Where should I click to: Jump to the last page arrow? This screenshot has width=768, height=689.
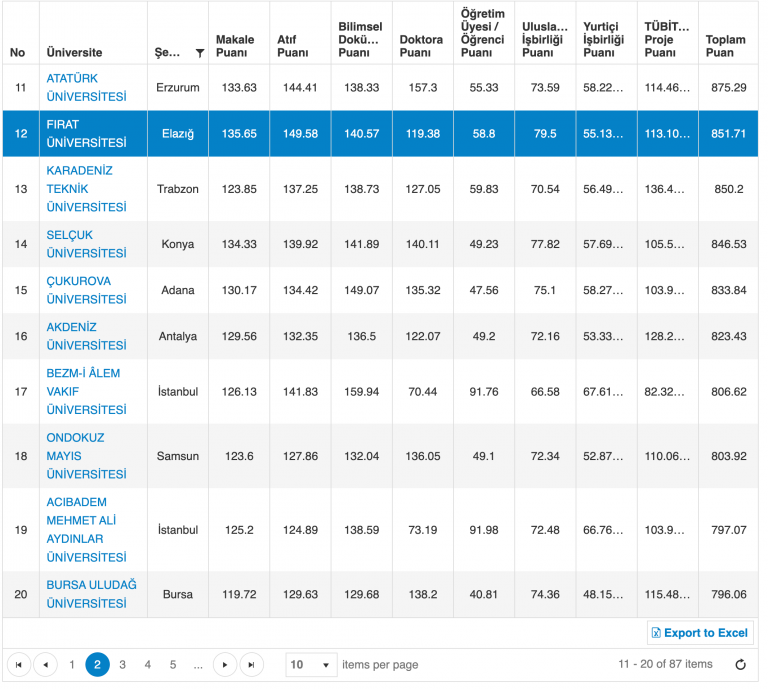pos(251,665)
